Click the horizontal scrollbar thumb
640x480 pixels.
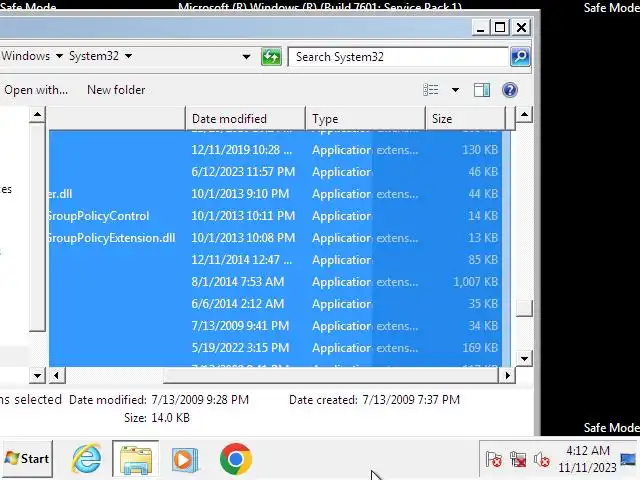[x=331, y=375]
